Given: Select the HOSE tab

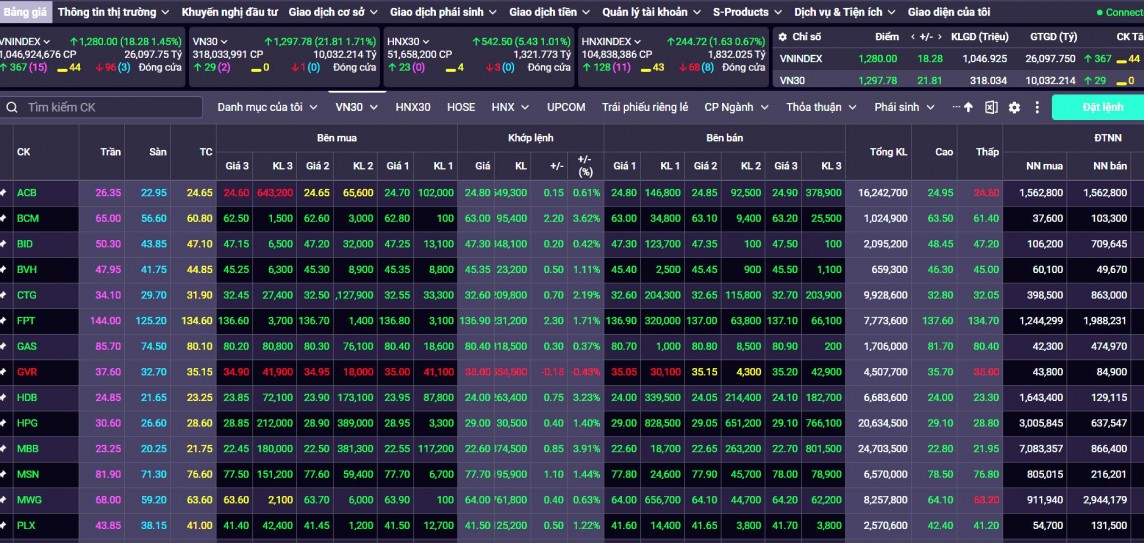Looking at the screenshot, I should tap(461, 107).
